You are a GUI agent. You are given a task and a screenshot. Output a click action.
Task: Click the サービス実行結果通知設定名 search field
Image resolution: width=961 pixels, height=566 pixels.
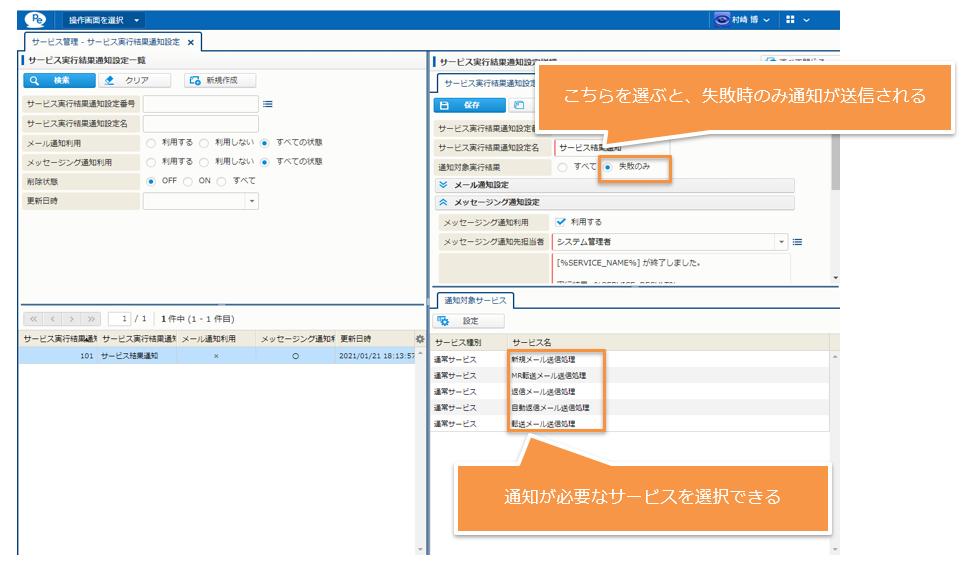[x=200, y=123]
